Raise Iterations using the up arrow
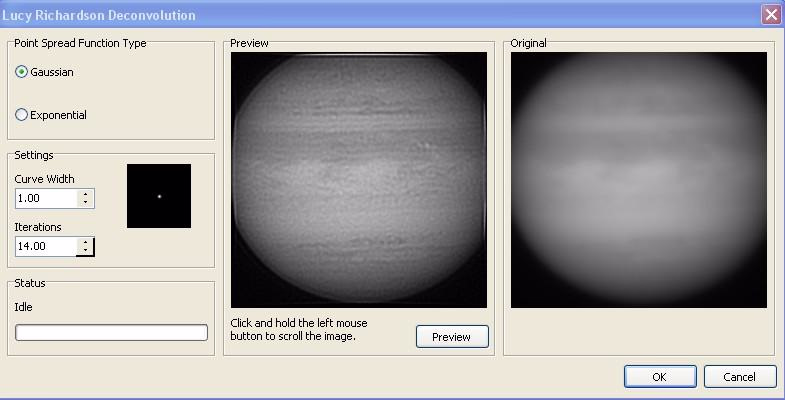Screen dimensions: 785x400 86,241
